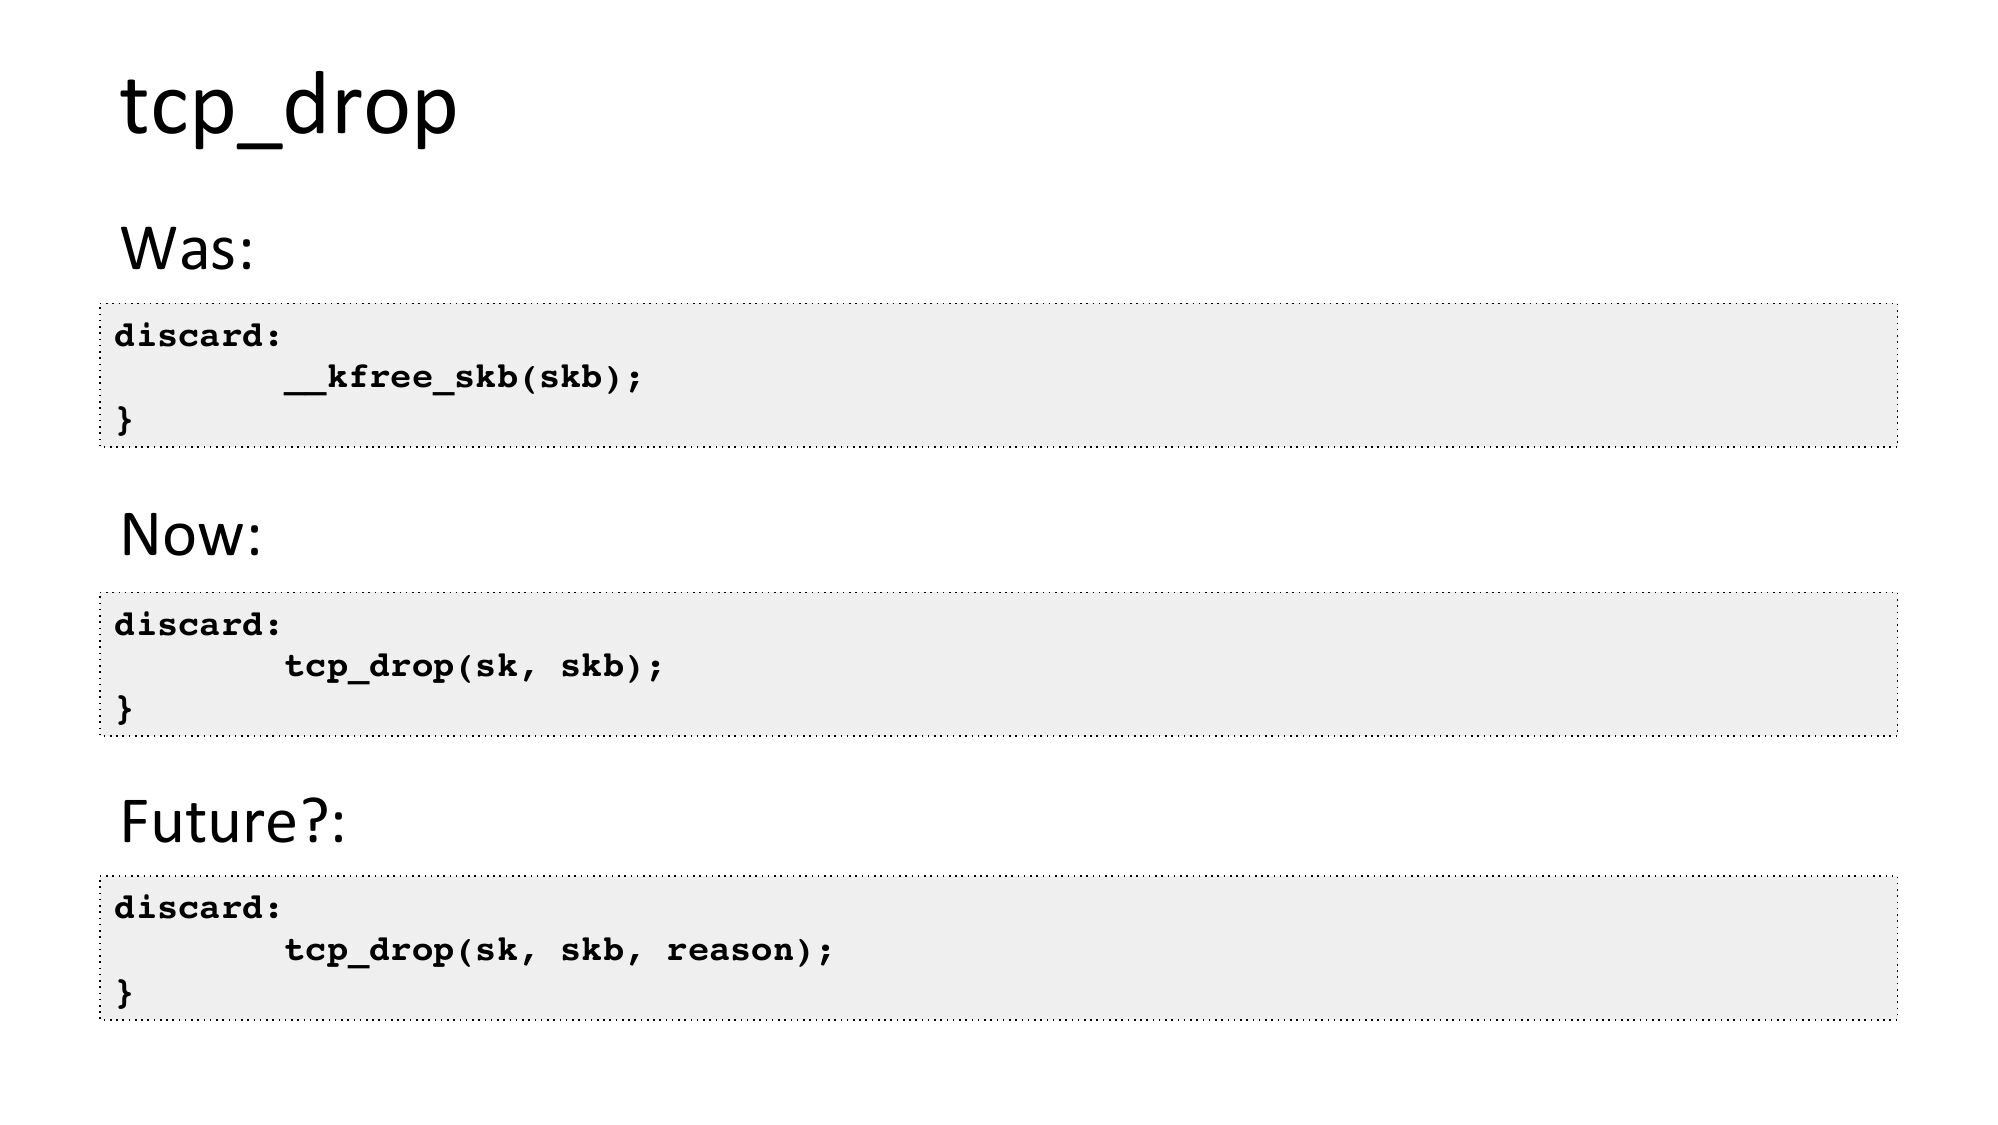Click closing brace in the Was code block
Image resolution: width=1998 pixels, height=1125 pixels.
point(124,420)
